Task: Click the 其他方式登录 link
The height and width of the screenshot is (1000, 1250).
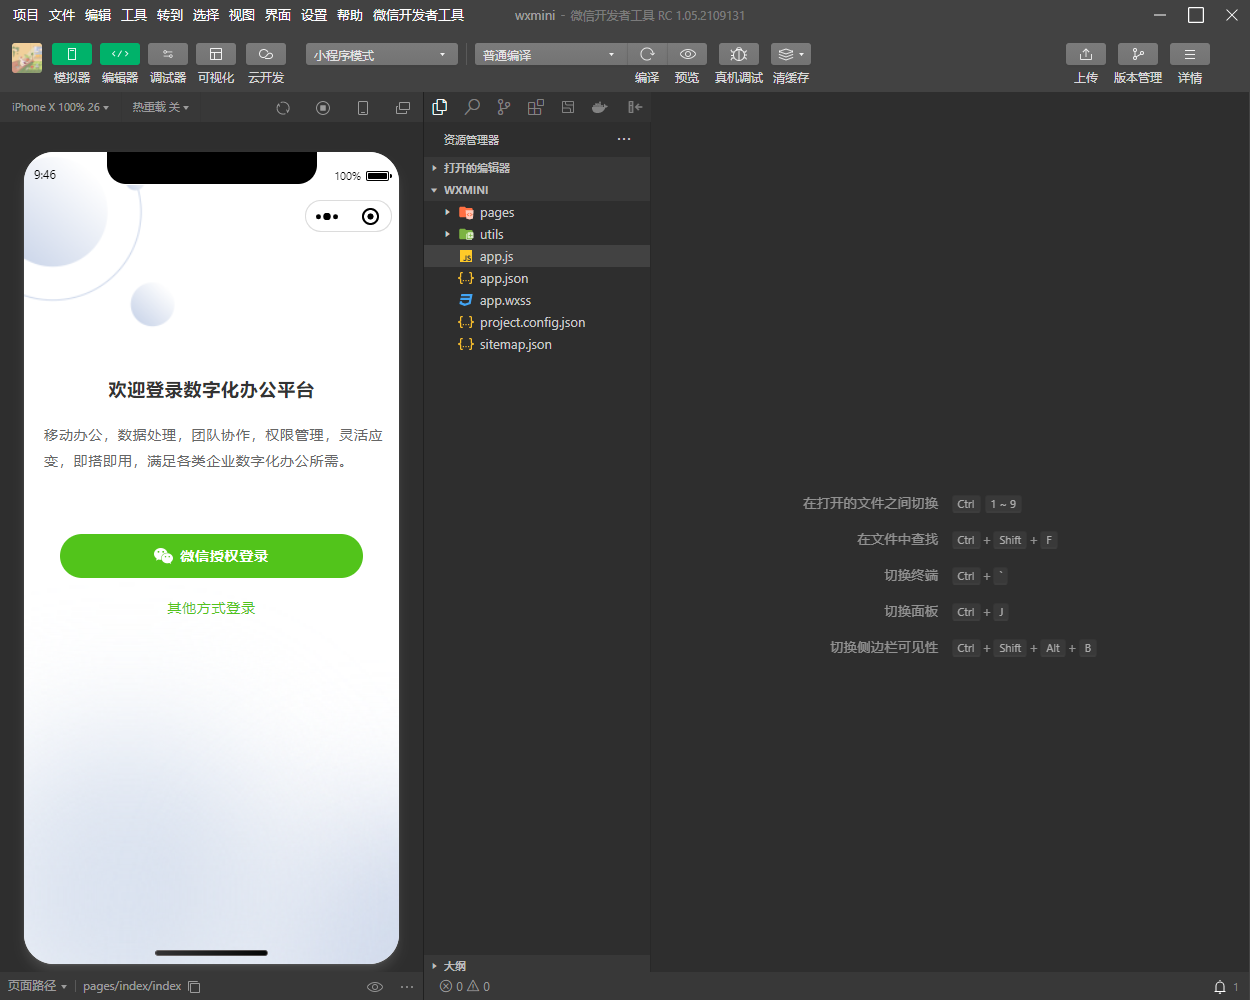Action: pyautogui.click(x=211, y=608)
